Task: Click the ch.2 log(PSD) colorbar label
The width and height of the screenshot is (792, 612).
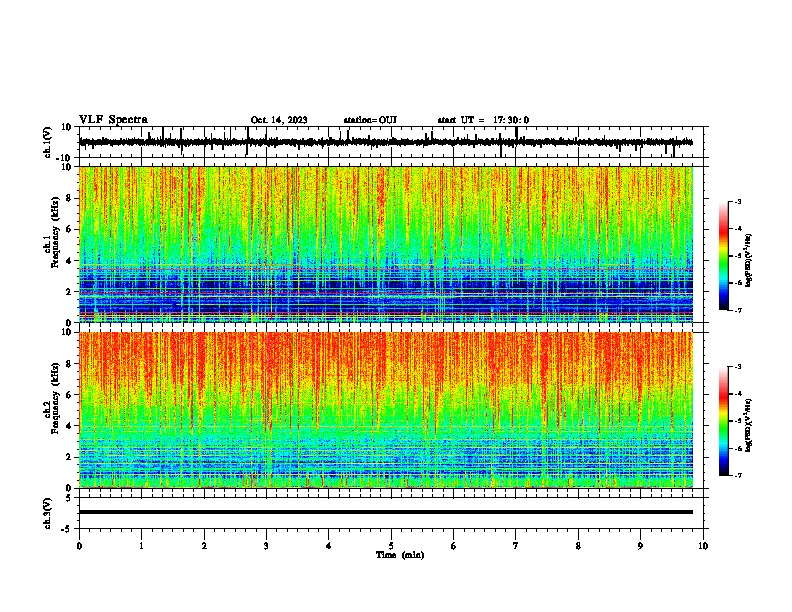Action: (x=749, y=425)
